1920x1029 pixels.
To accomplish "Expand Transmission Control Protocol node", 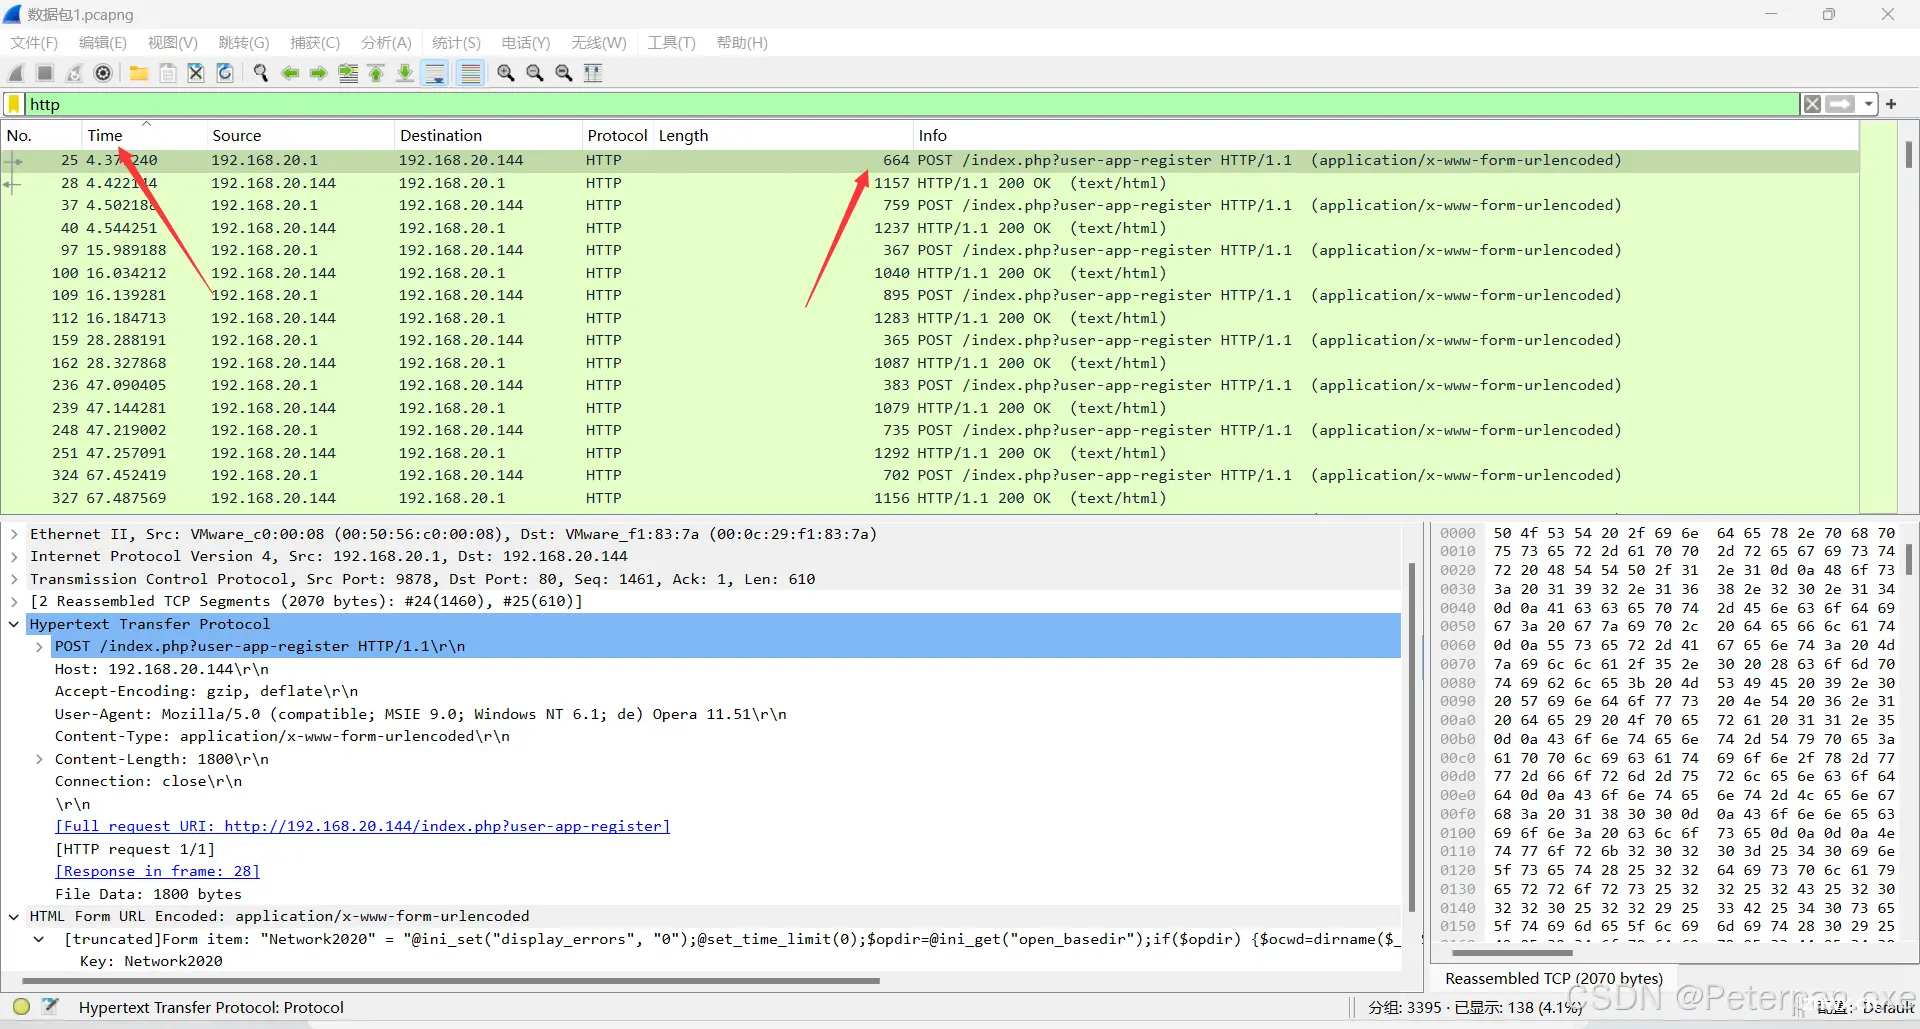I will 14,579.
